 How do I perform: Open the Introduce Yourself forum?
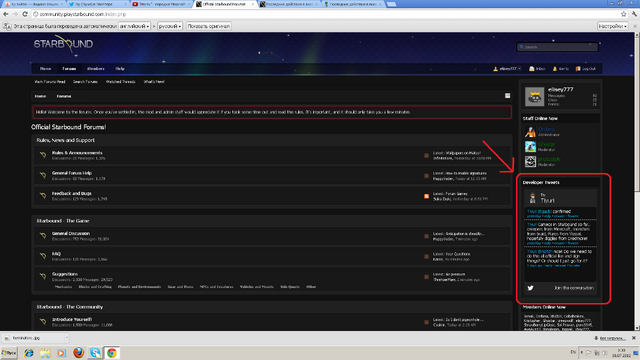(x=72, y=319)
